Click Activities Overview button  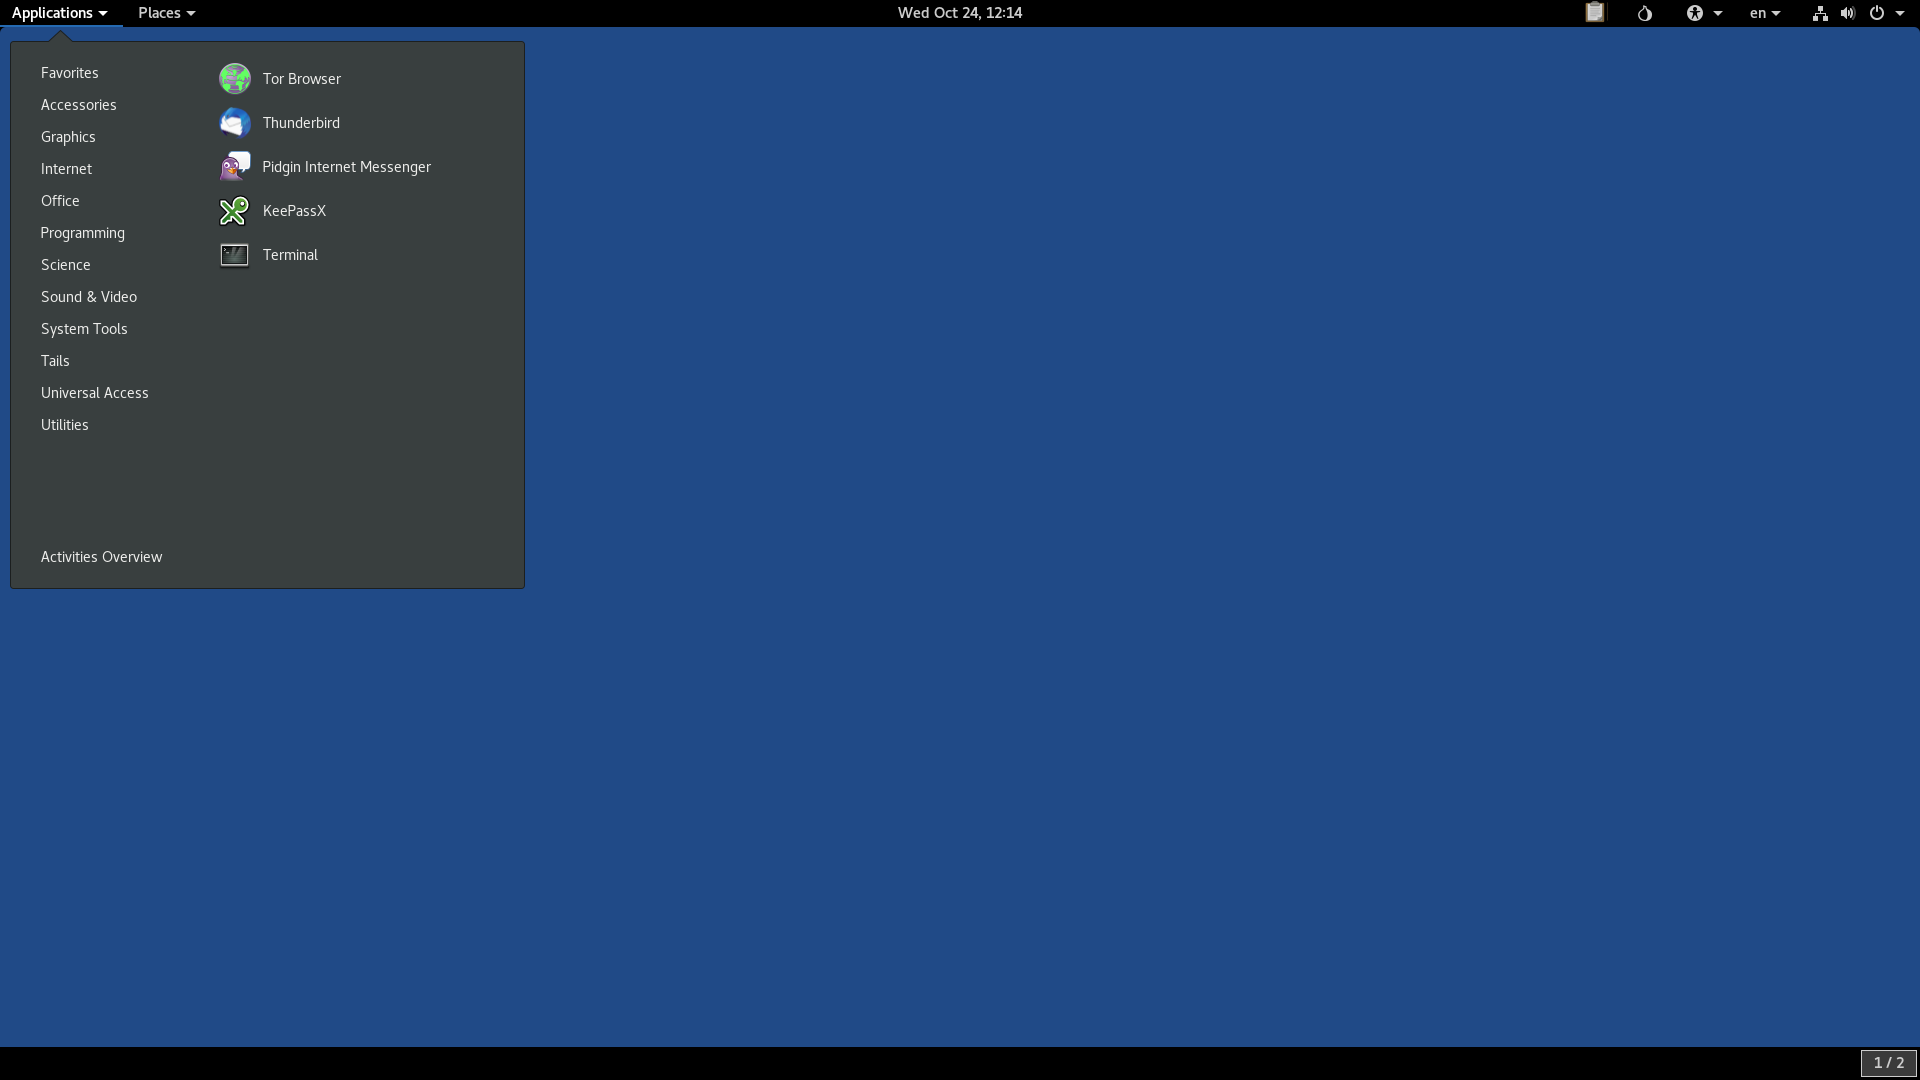(x=102, y=556)
